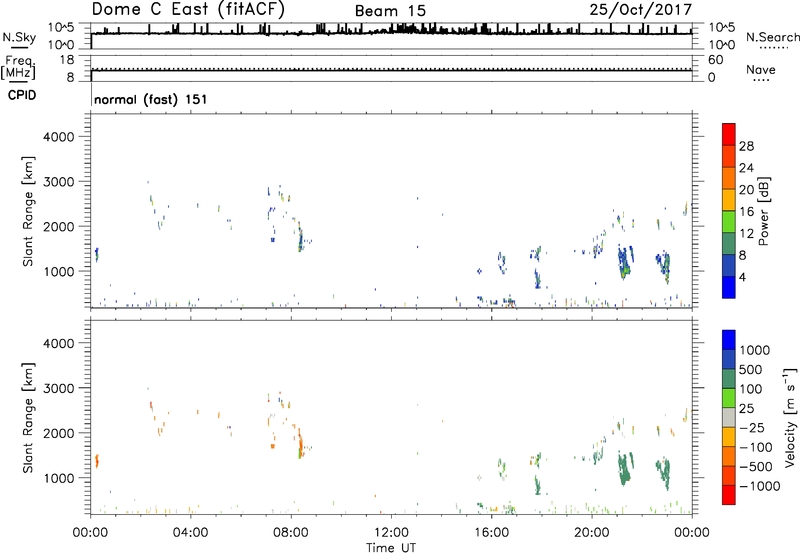
Task: Click the '18' frequency axis label
Action: coord(67,60)
